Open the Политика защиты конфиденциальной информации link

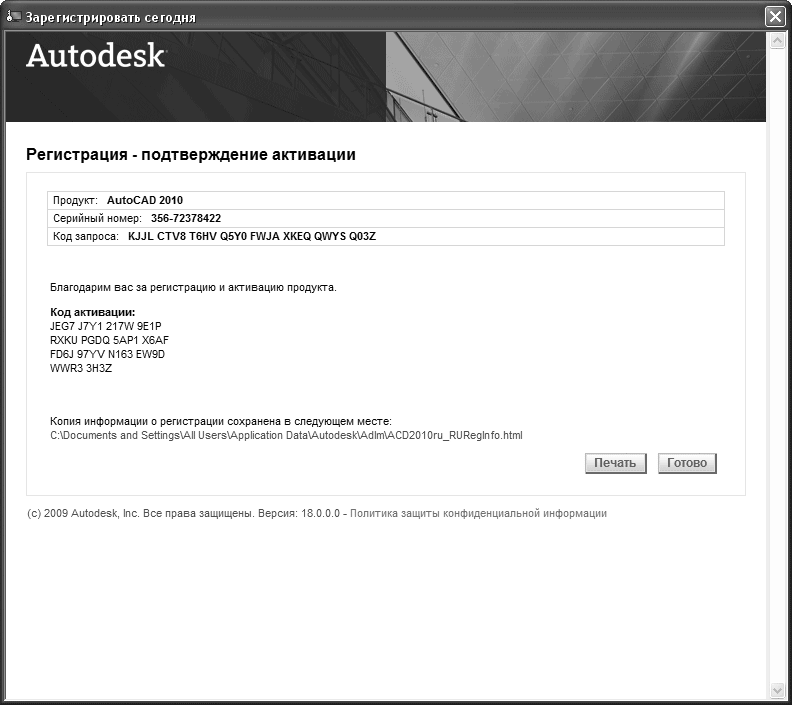(x=478, y=513)
